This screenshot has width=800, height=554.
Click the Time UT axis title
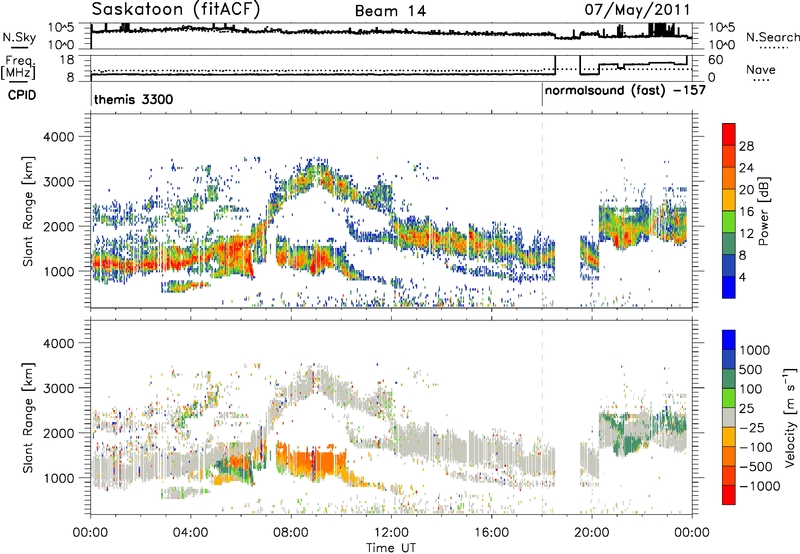click(391, 547)
